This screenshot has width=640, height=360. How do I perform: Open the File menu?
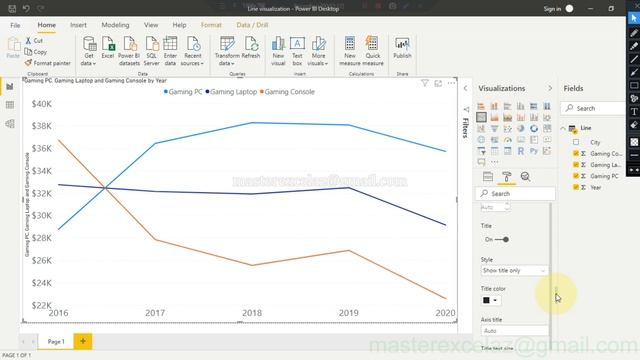point(15,25)
